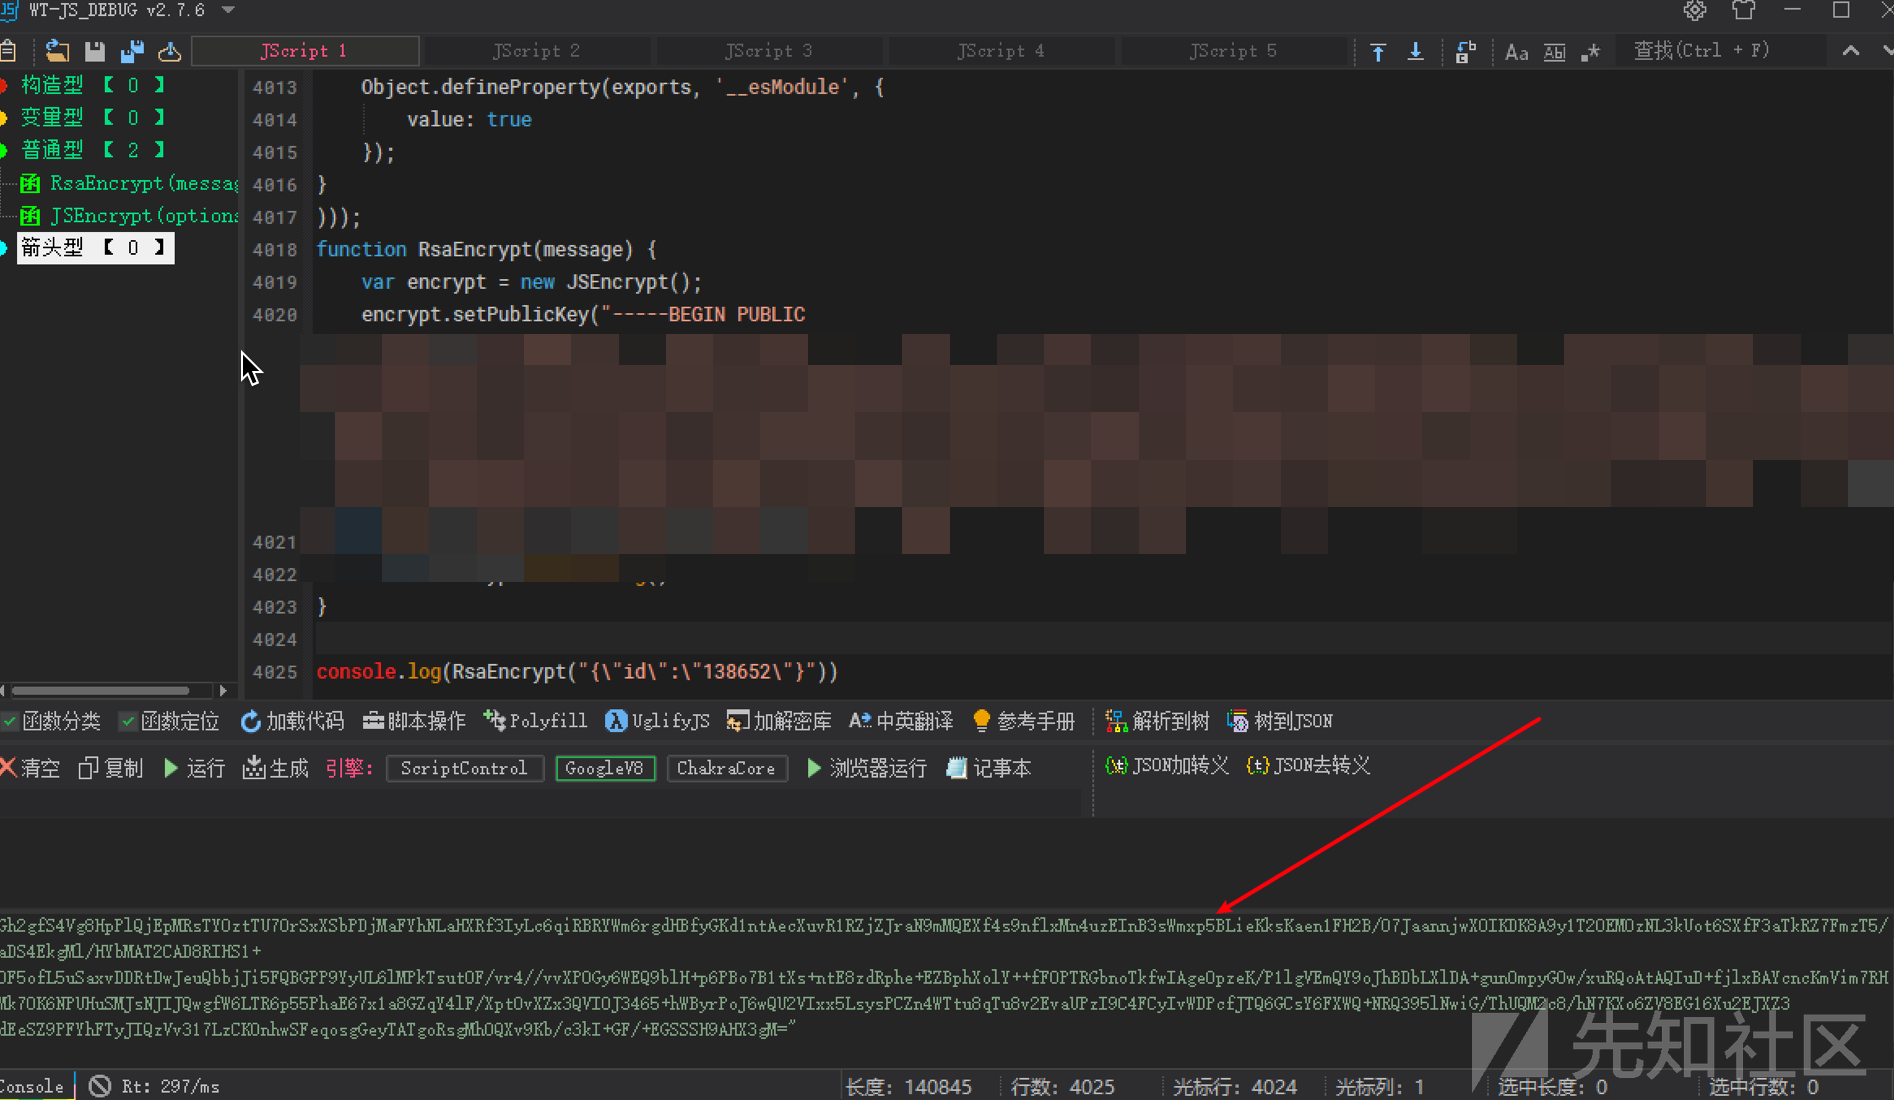Expand 构造型 function category node
Viewport: 1894px width, 1100px height.
[x=92, y=85]
